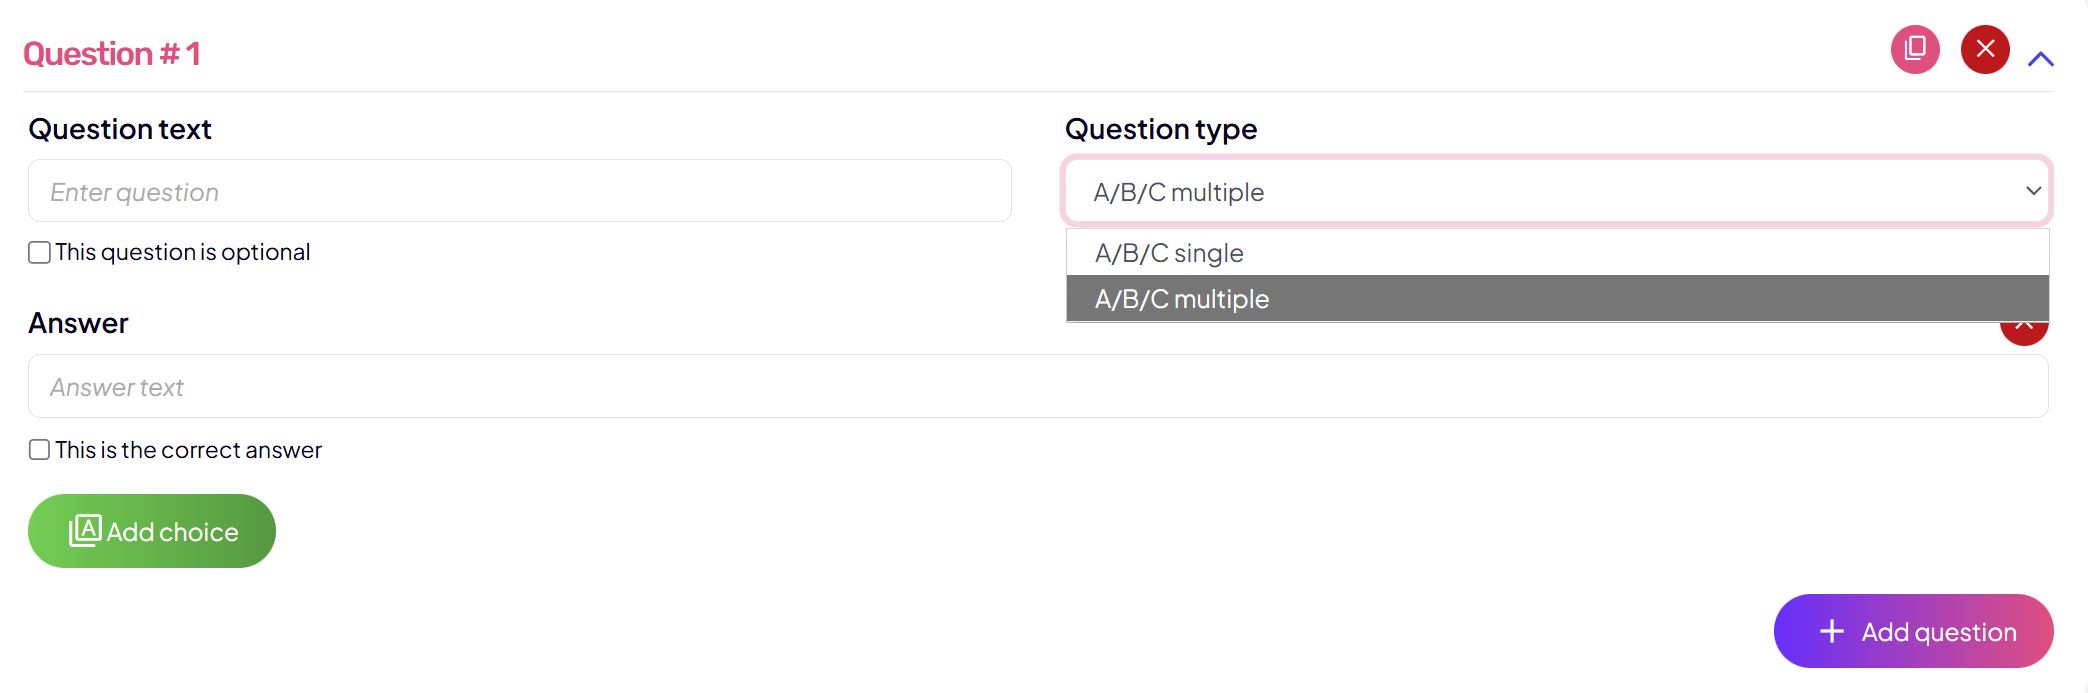Delete Question #1 with the red X
The height and width of the screenshot is (693, 2088).
[x=1985, y=50]
